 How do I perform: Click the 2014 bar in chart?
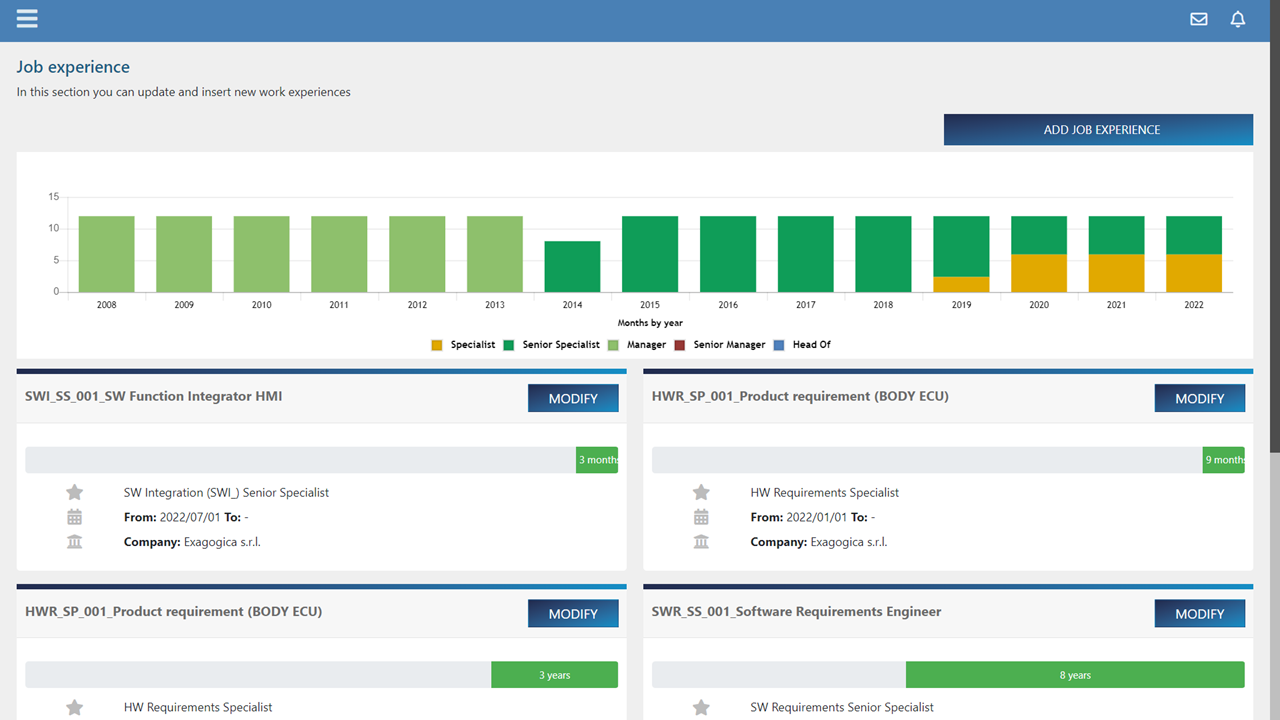[572, 266]
